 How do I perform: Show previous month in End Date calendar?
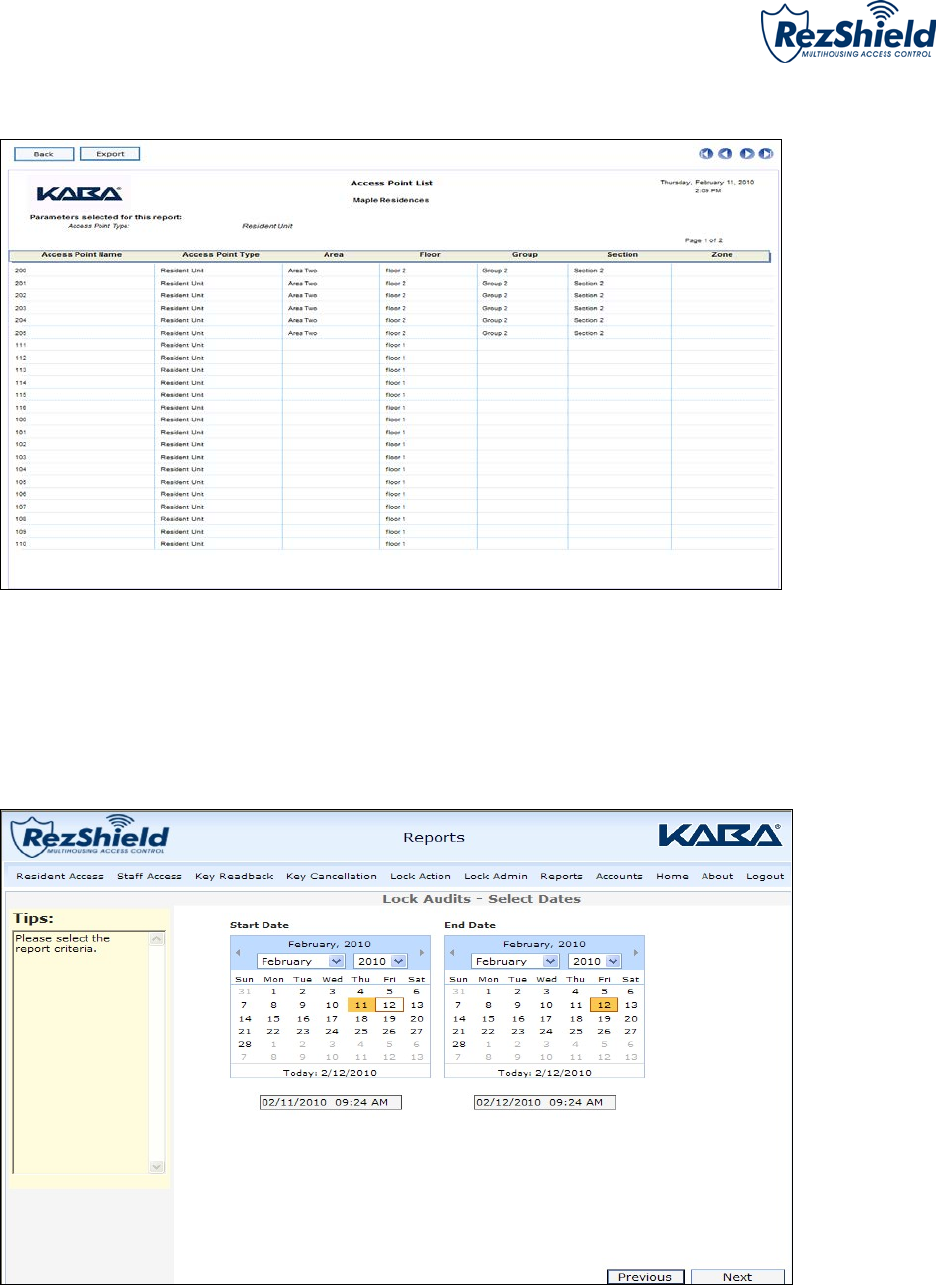click(x=452, y=952)
